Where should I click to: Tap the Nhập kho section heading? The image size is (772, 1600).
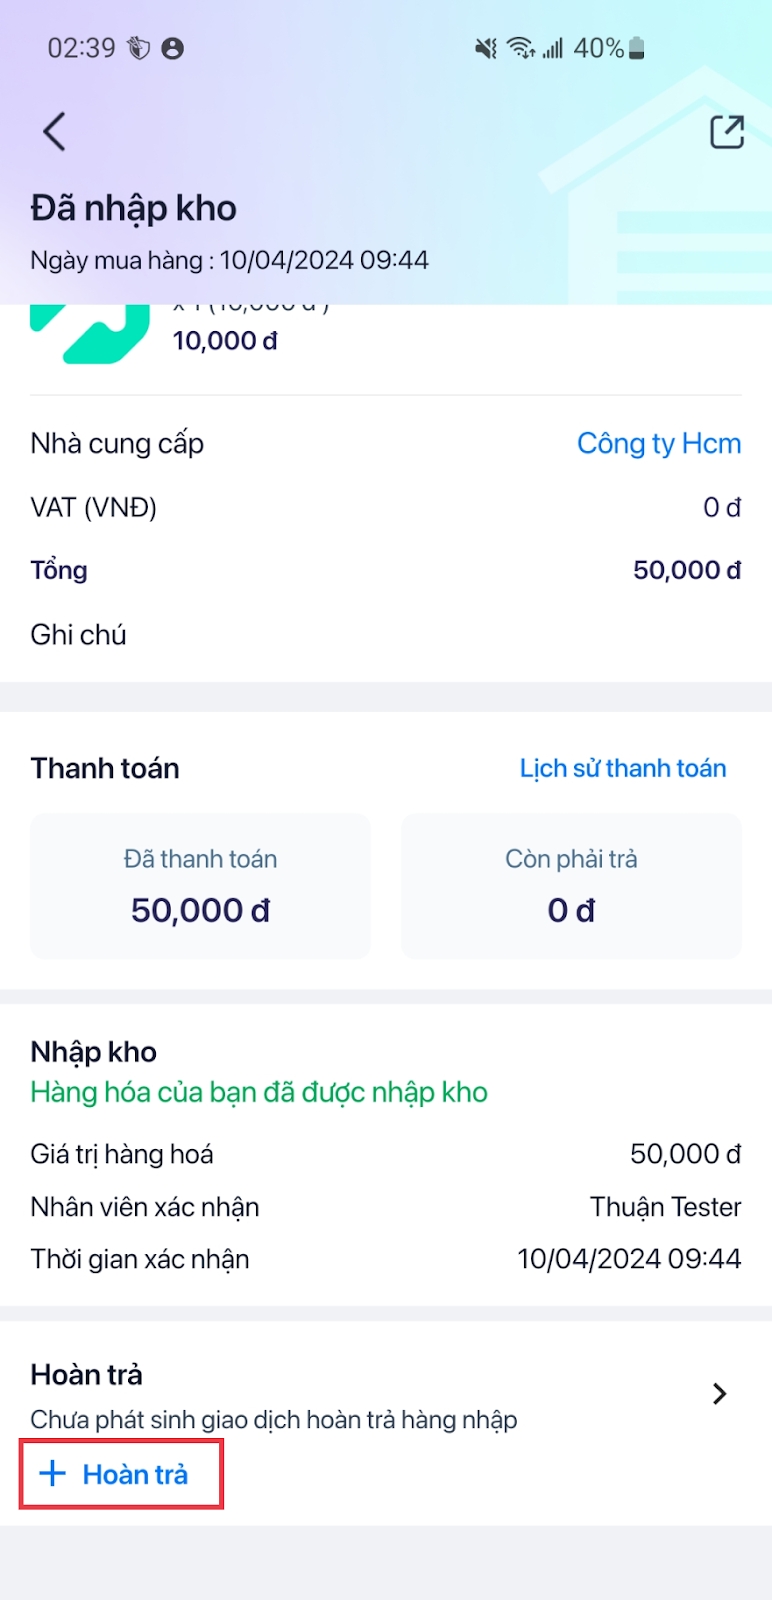(x=94, y=1052)
